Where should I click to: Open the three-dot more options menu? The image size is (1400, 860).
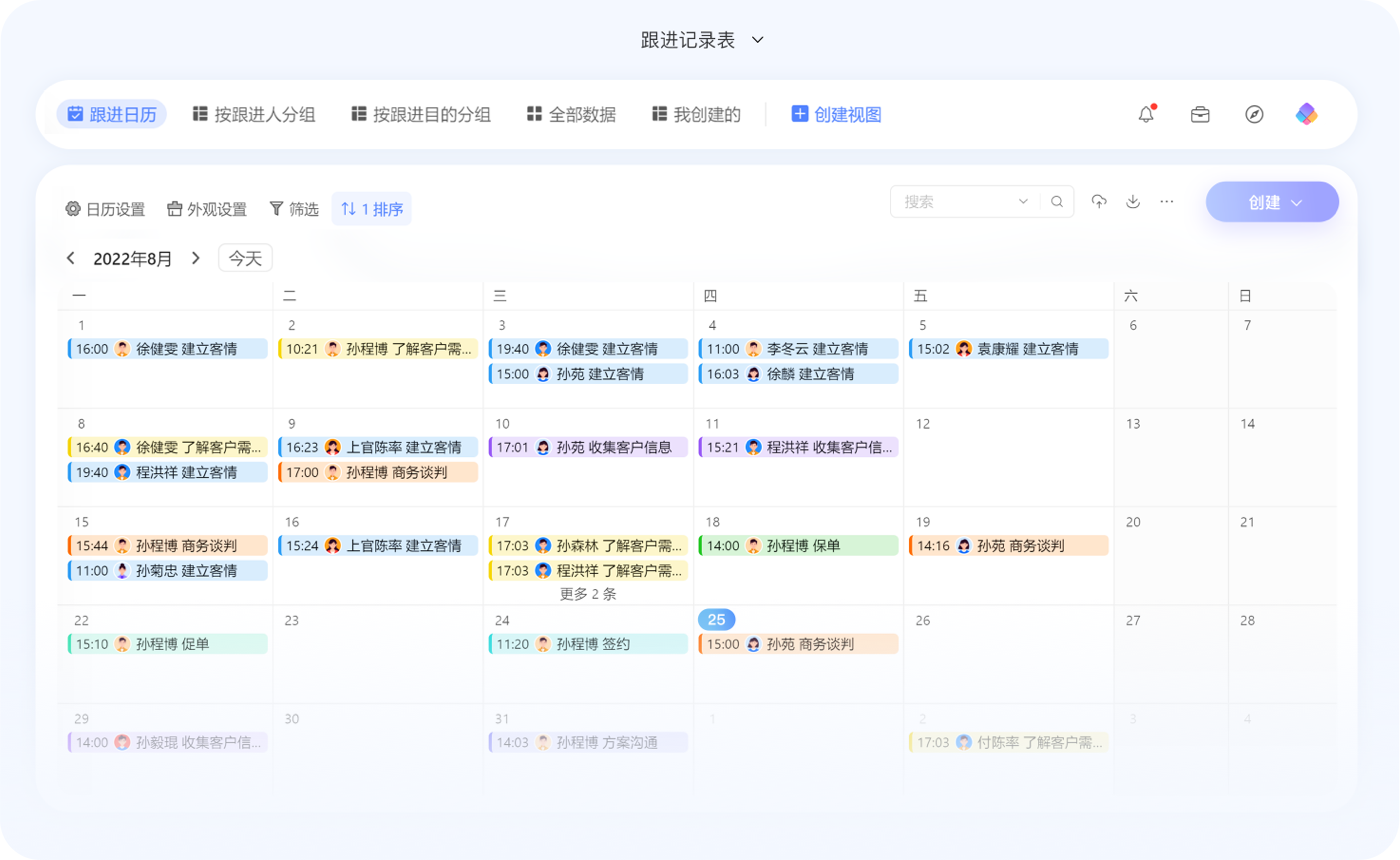(1167, 201)
